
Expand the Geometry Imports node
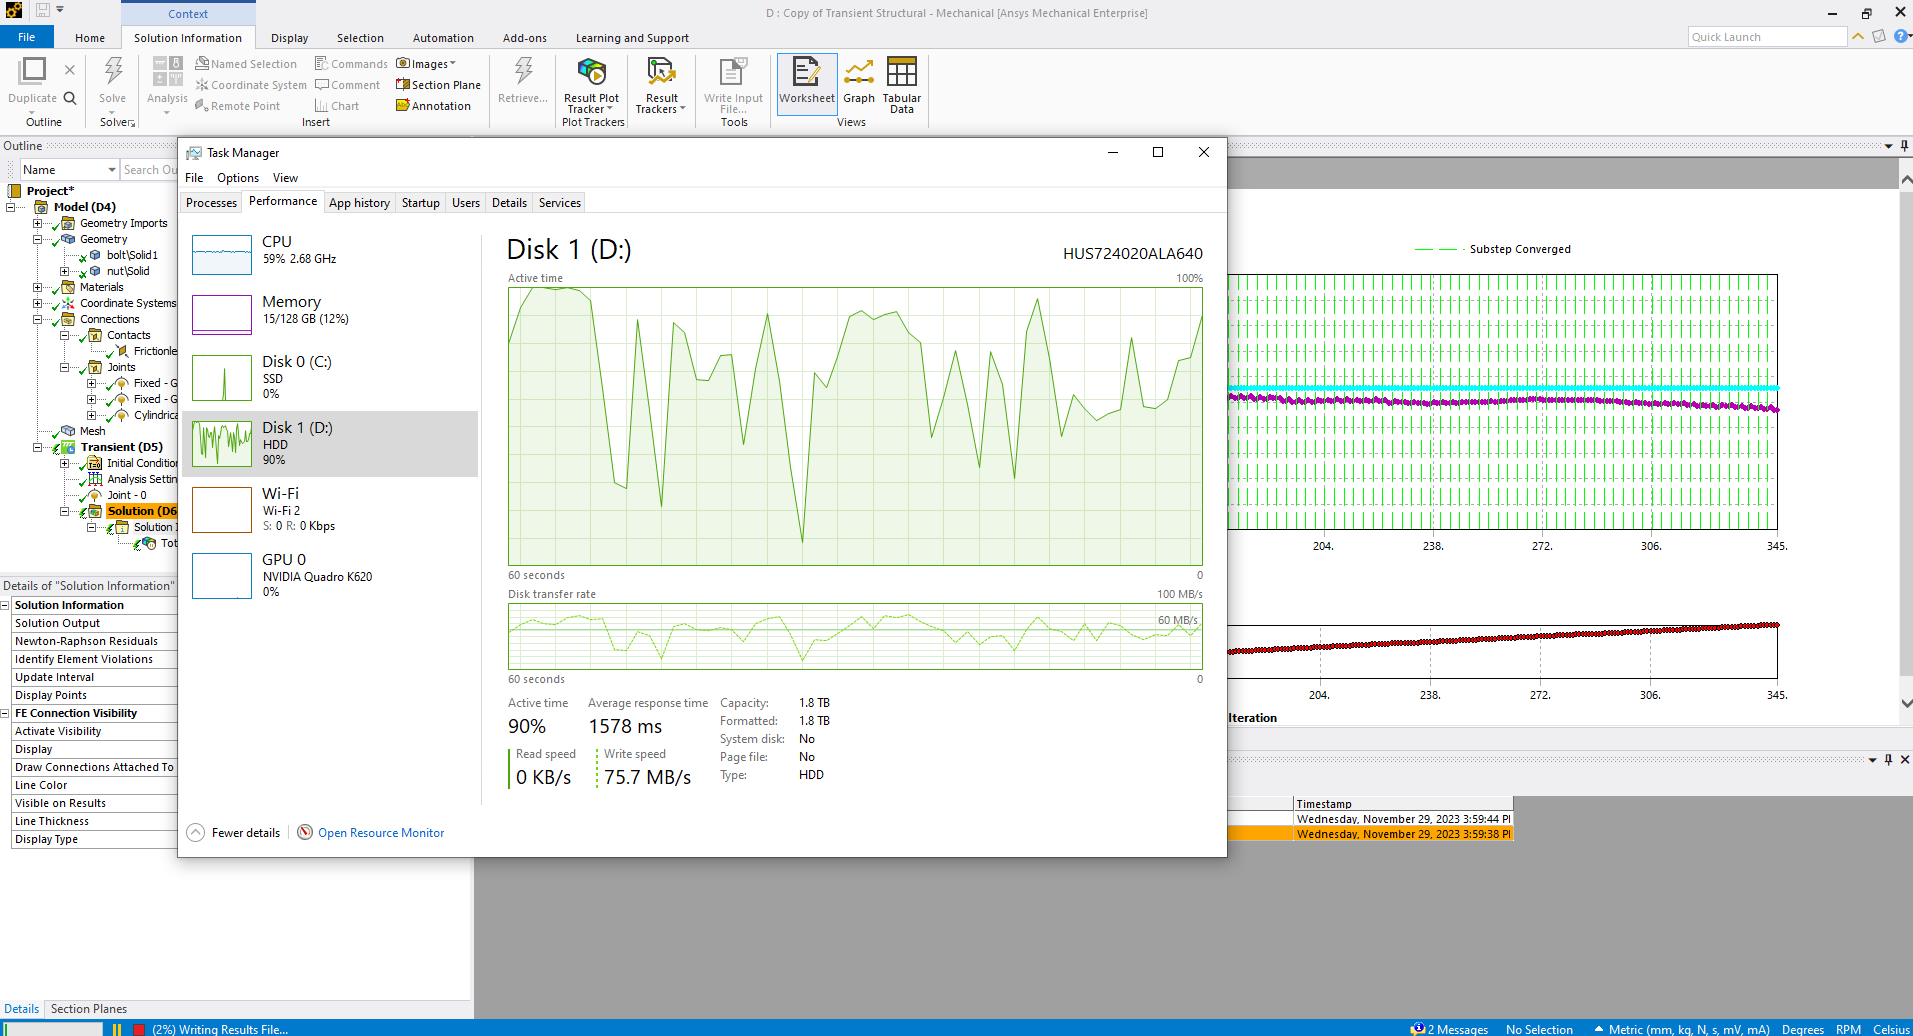38,223
